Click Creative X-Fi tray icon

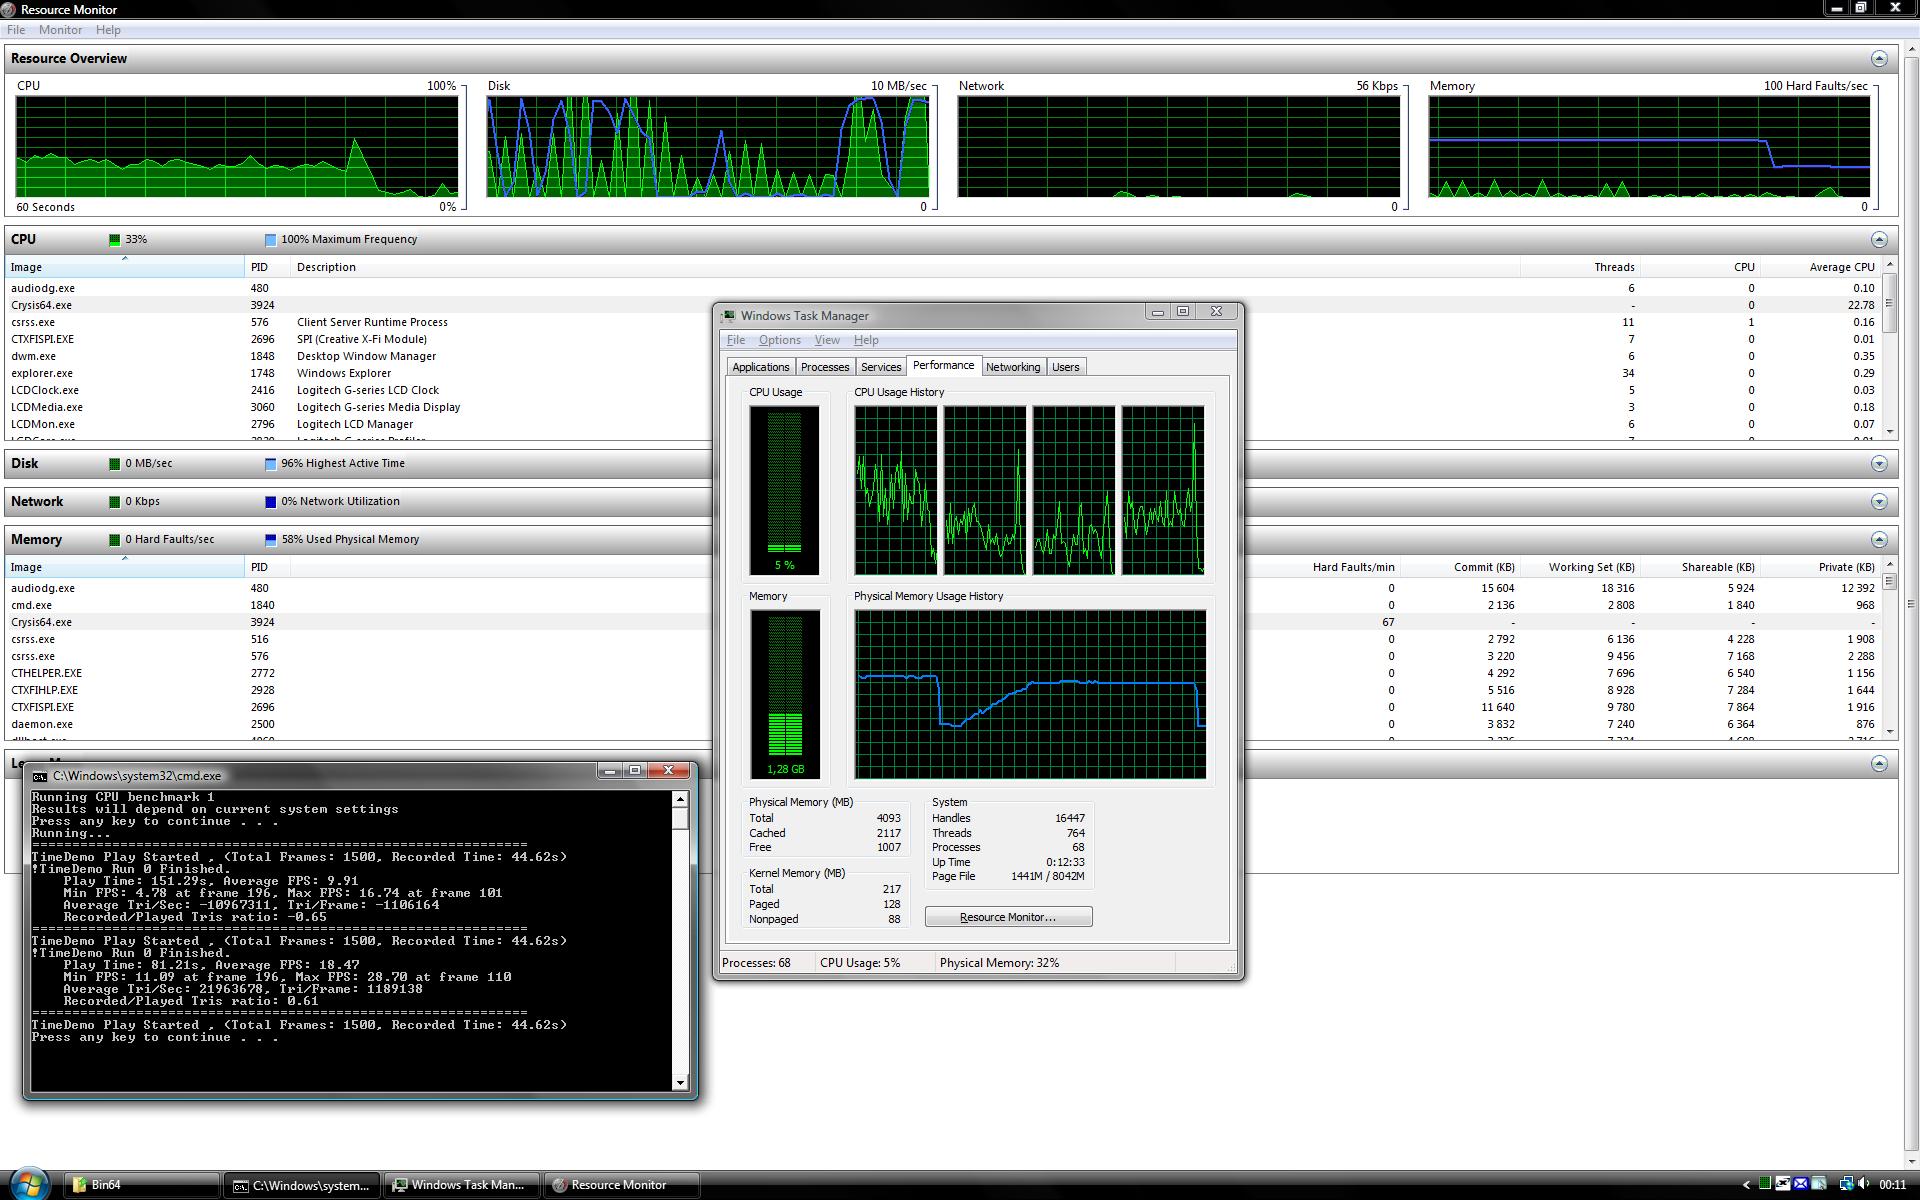pos(1783,1183)
